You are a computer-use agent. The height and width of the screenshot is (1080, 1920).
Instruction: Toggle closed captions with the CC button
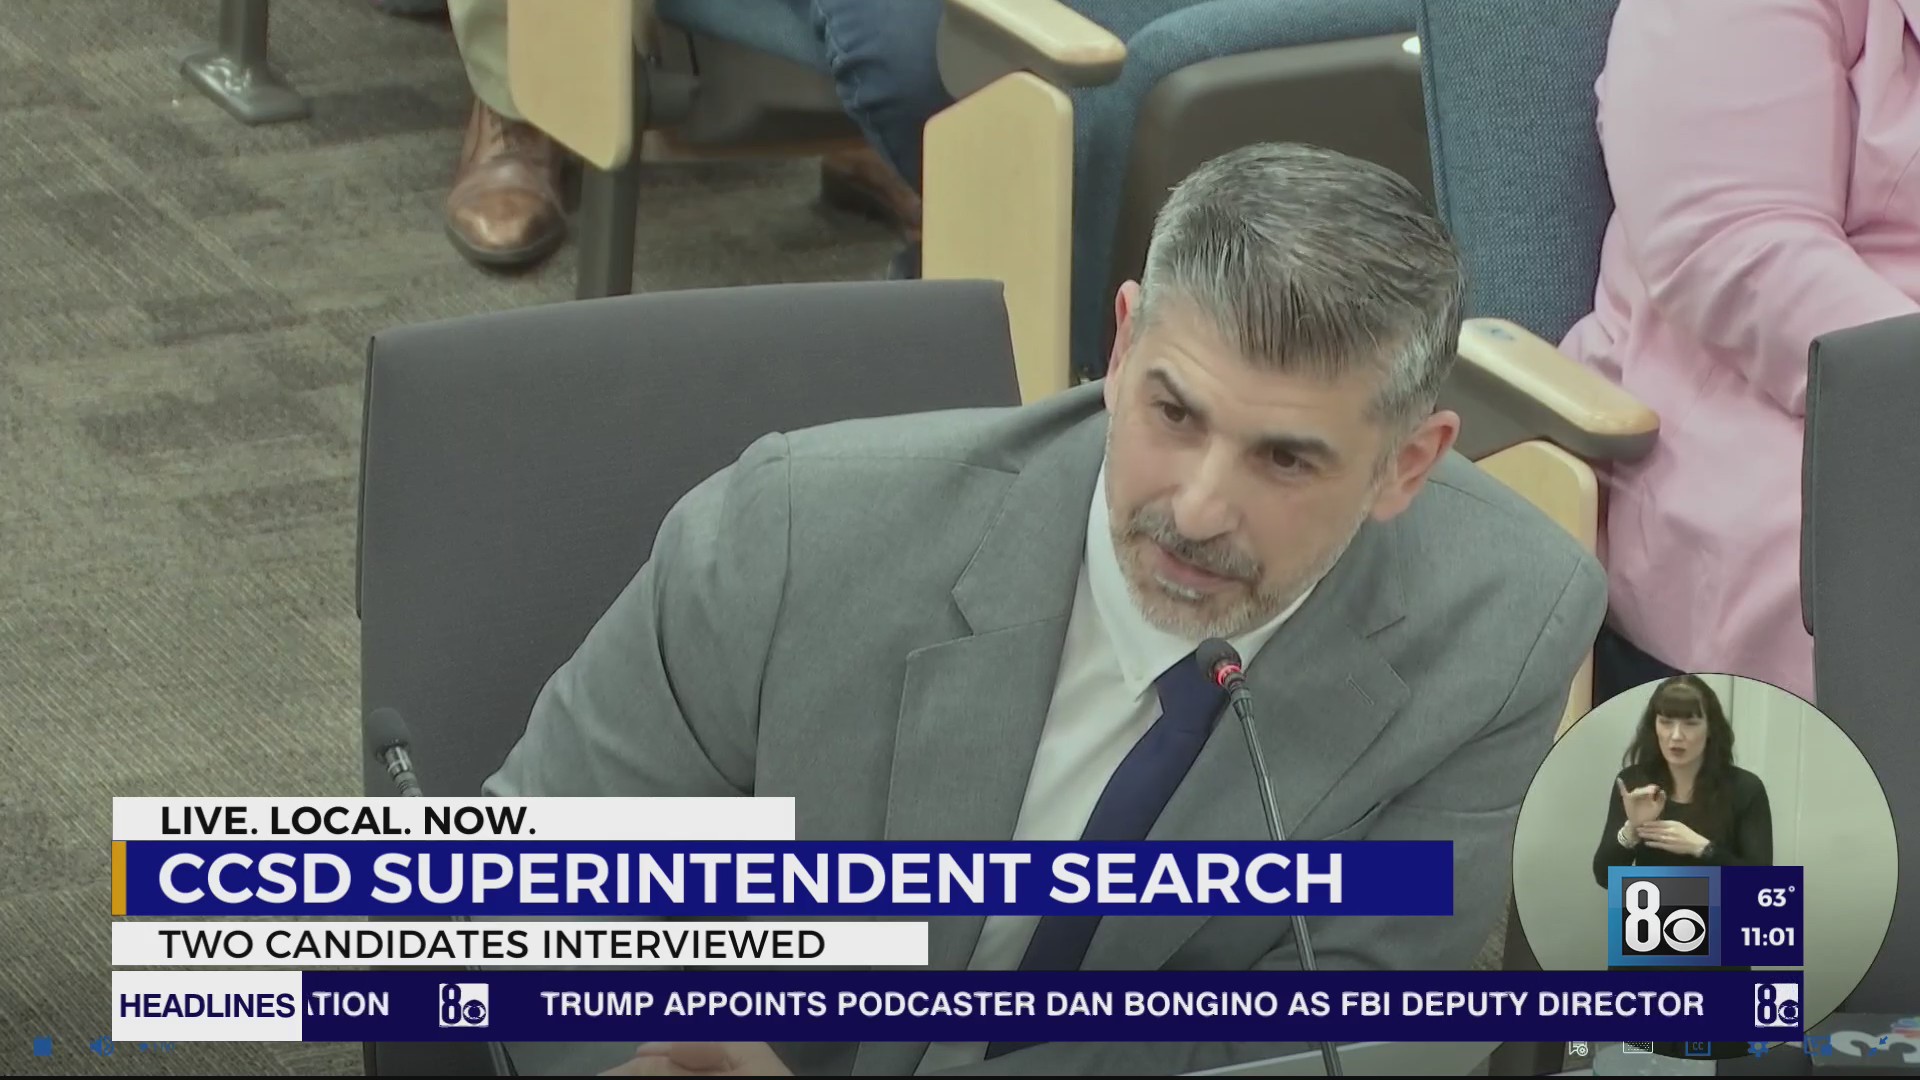1698,1050
